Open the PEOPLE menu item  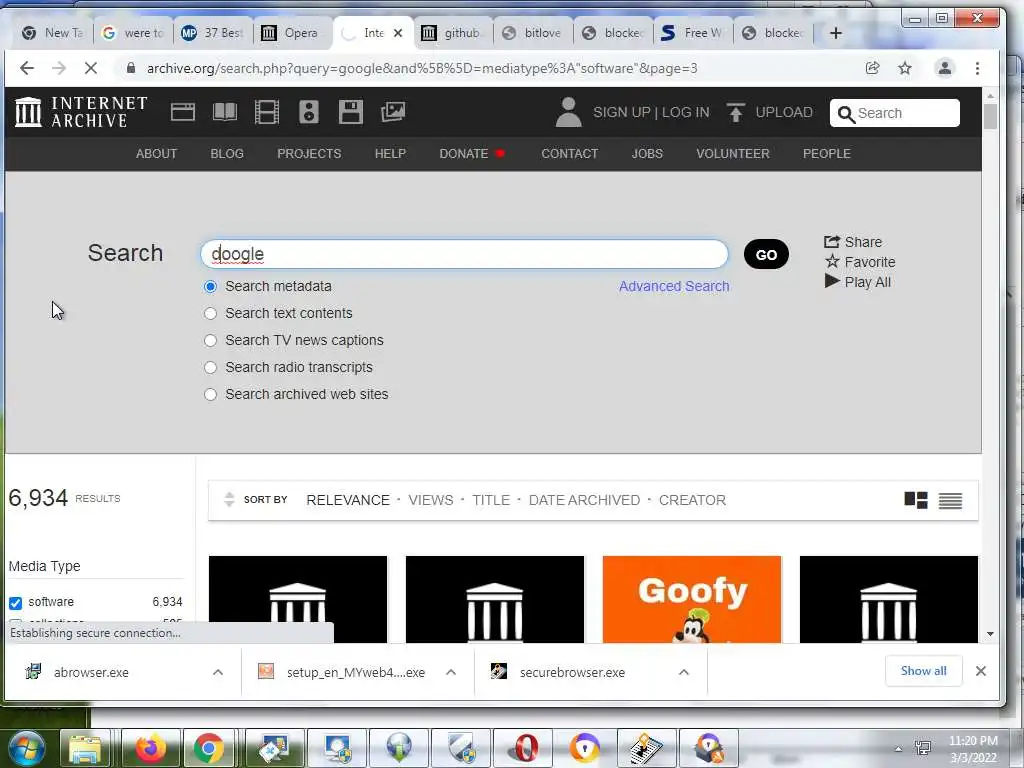pyautogui.click(x=826, y=153)
